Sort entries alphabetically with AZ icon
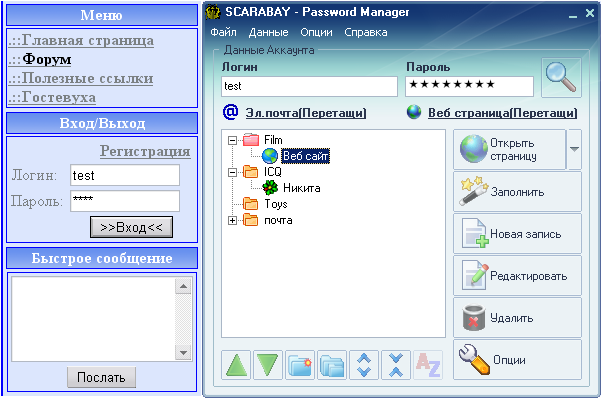This screenshot has width=601, height=398. tap(428, 365)
